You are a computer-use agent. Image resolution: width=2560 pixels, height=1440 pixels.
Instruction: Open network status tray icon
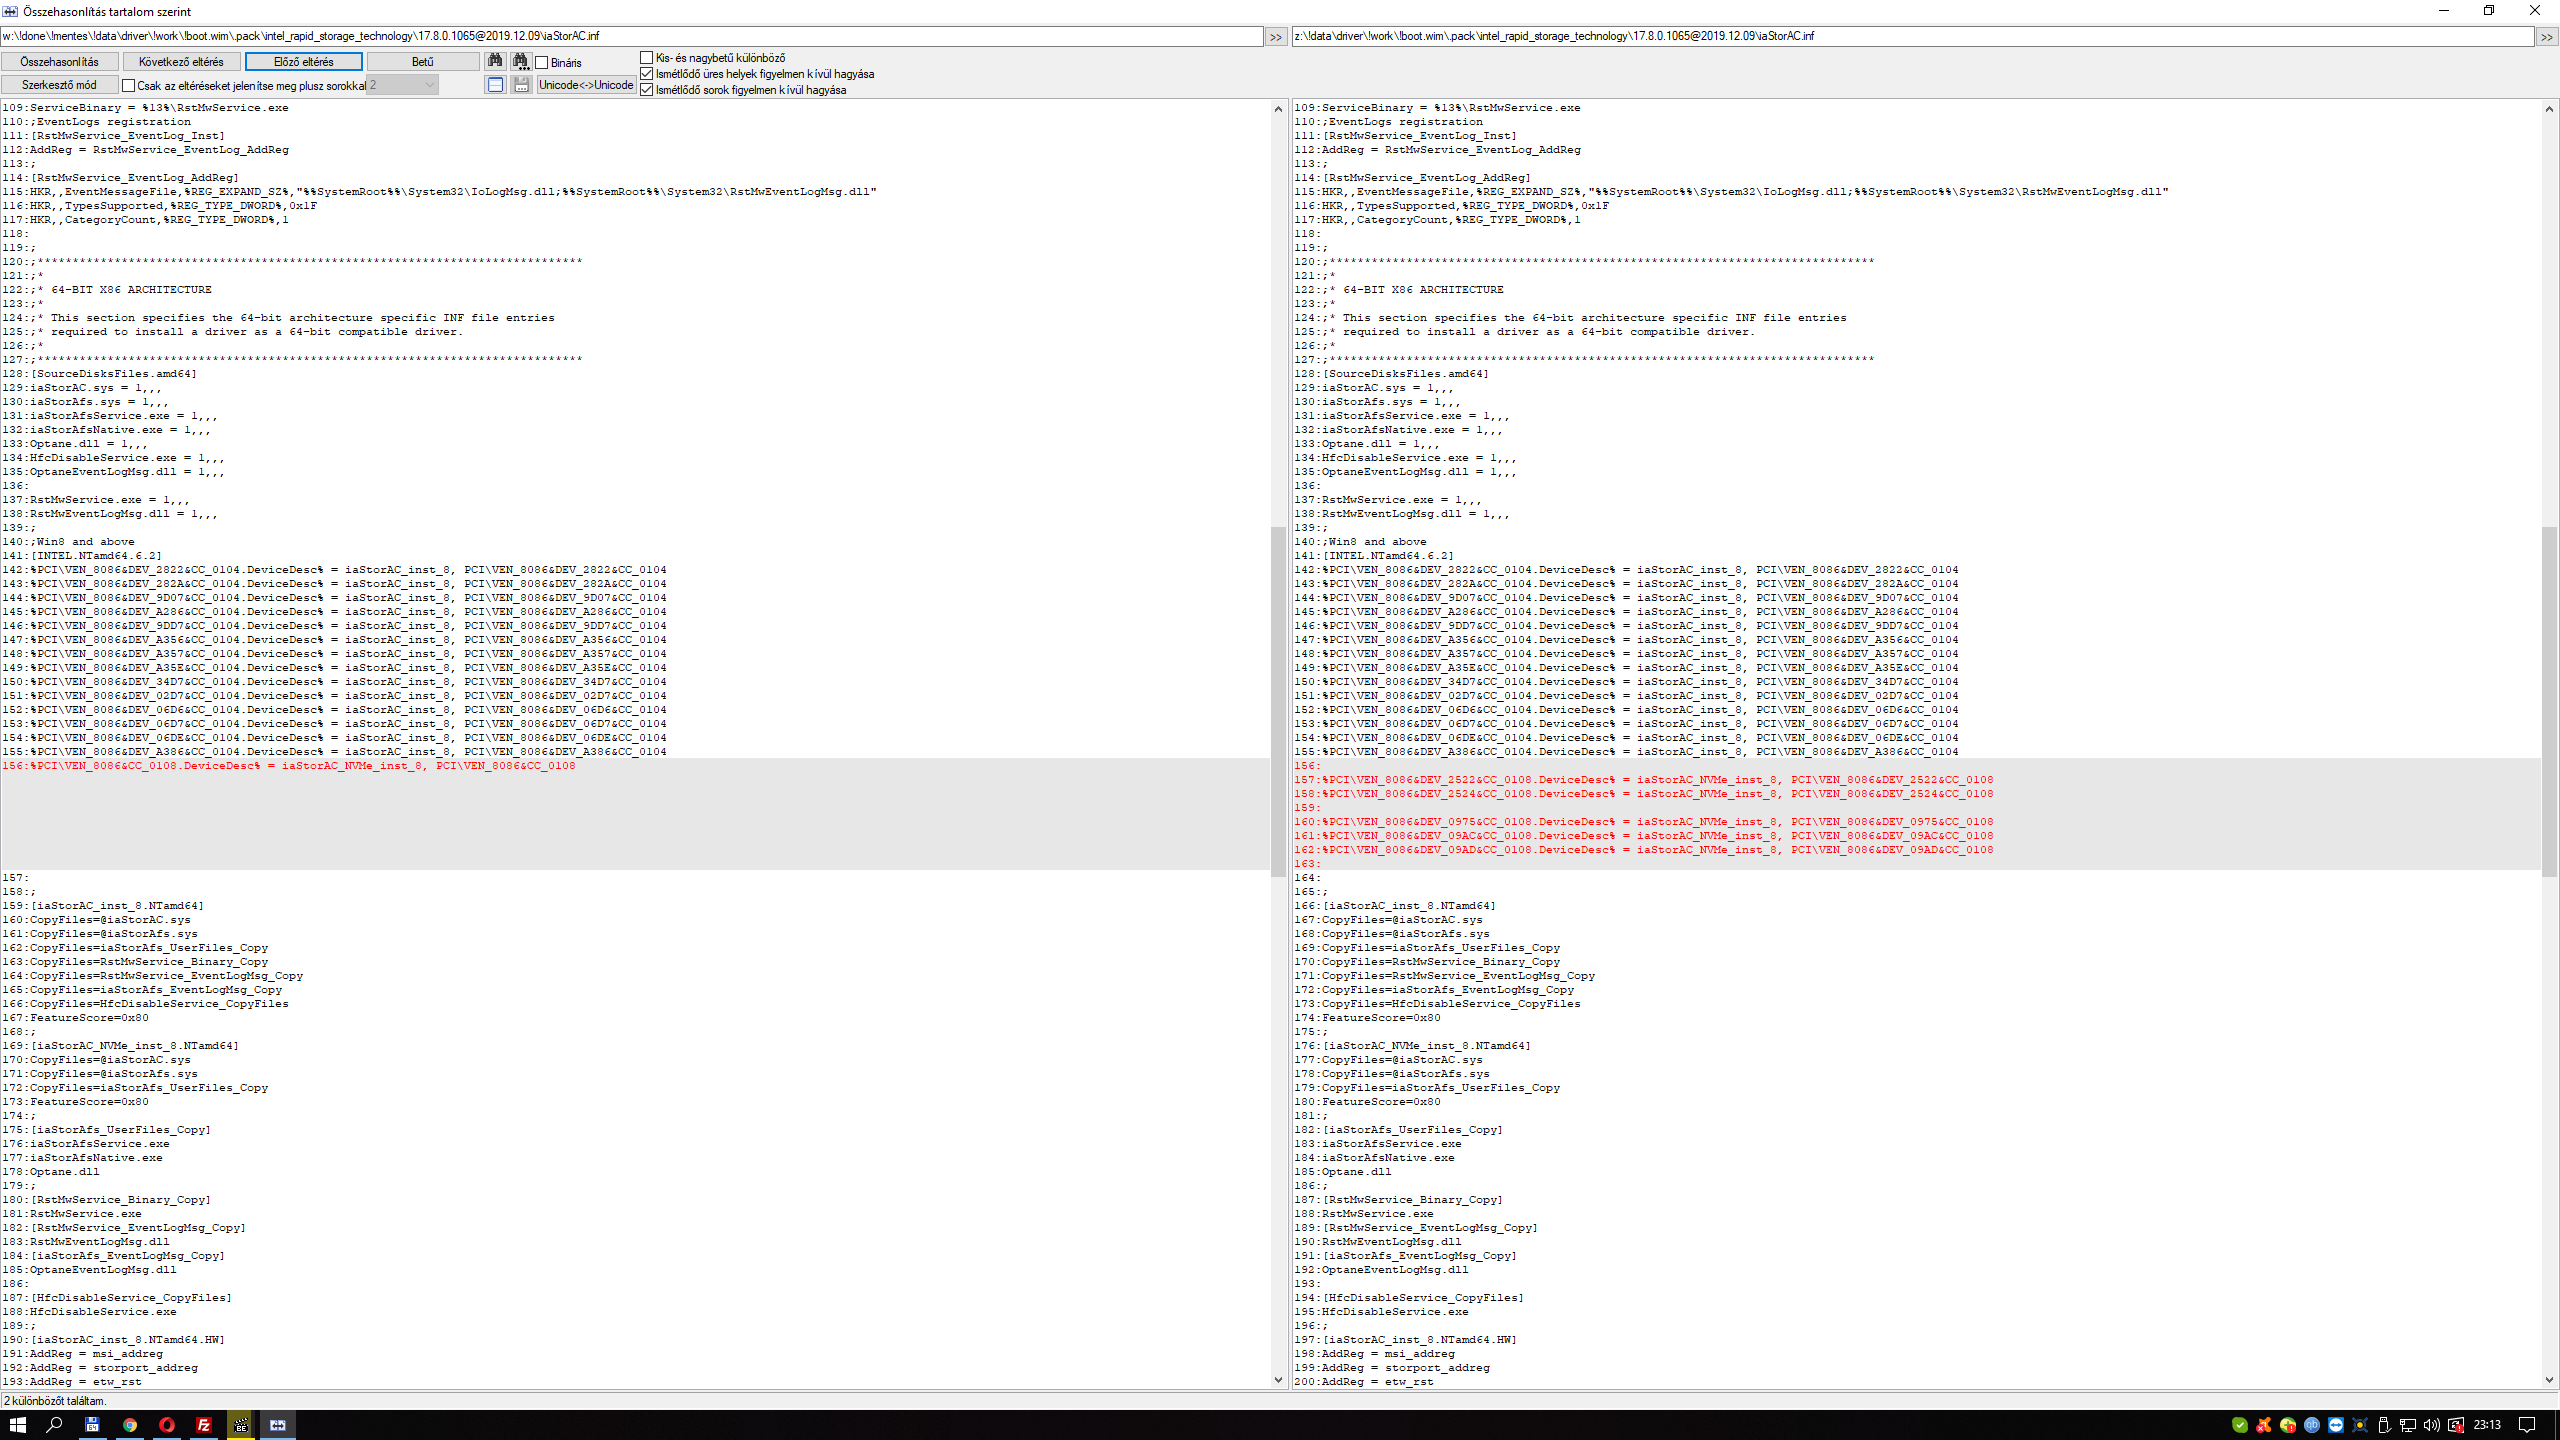[2408, 1425]
